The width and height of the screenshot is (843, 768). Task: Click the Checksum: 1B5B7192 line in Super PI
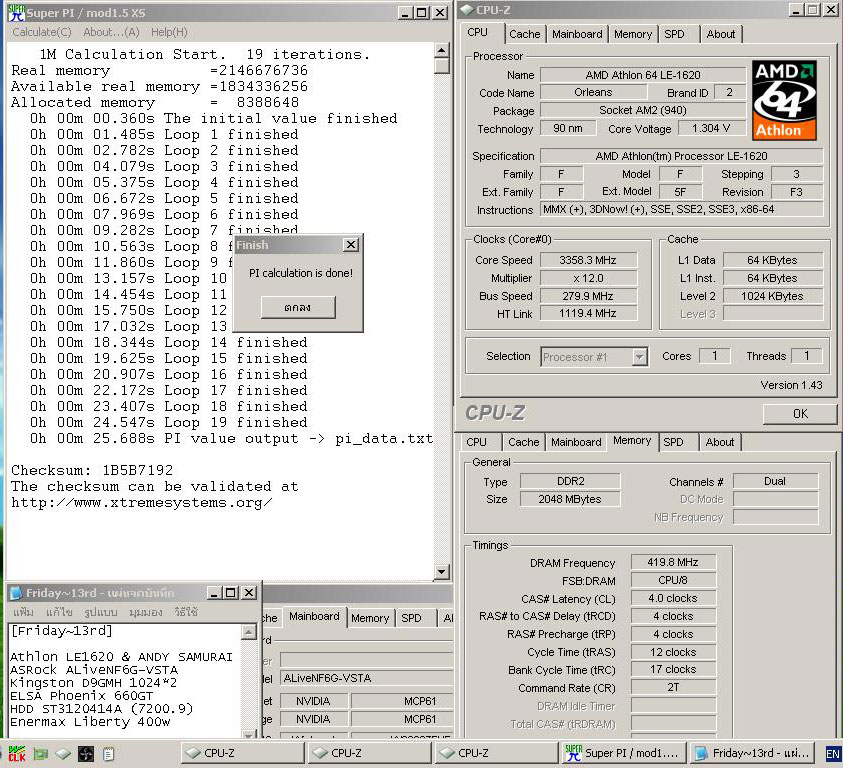(92, 470)
